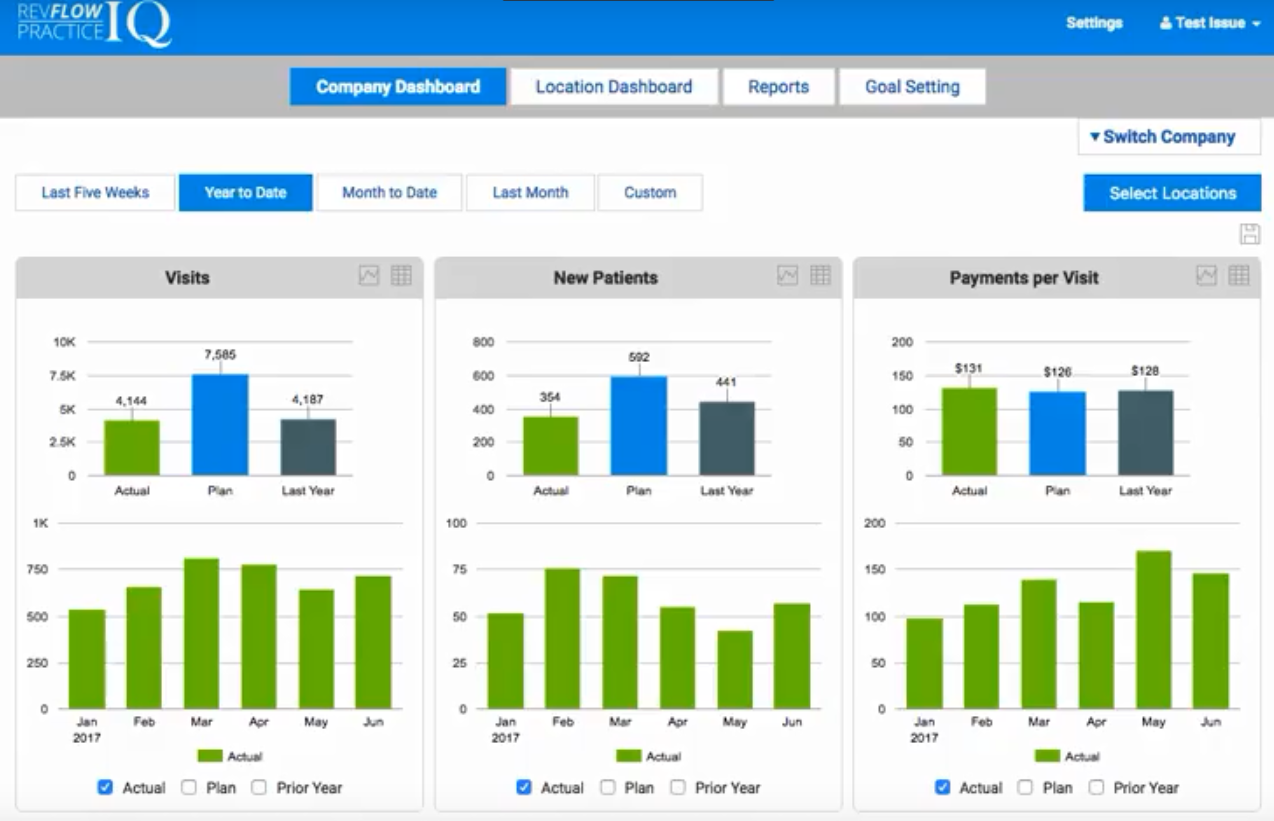Expand the Switch Company dropdown
The width and height of the screenshot is (1274, 821).
point(1169,137)
